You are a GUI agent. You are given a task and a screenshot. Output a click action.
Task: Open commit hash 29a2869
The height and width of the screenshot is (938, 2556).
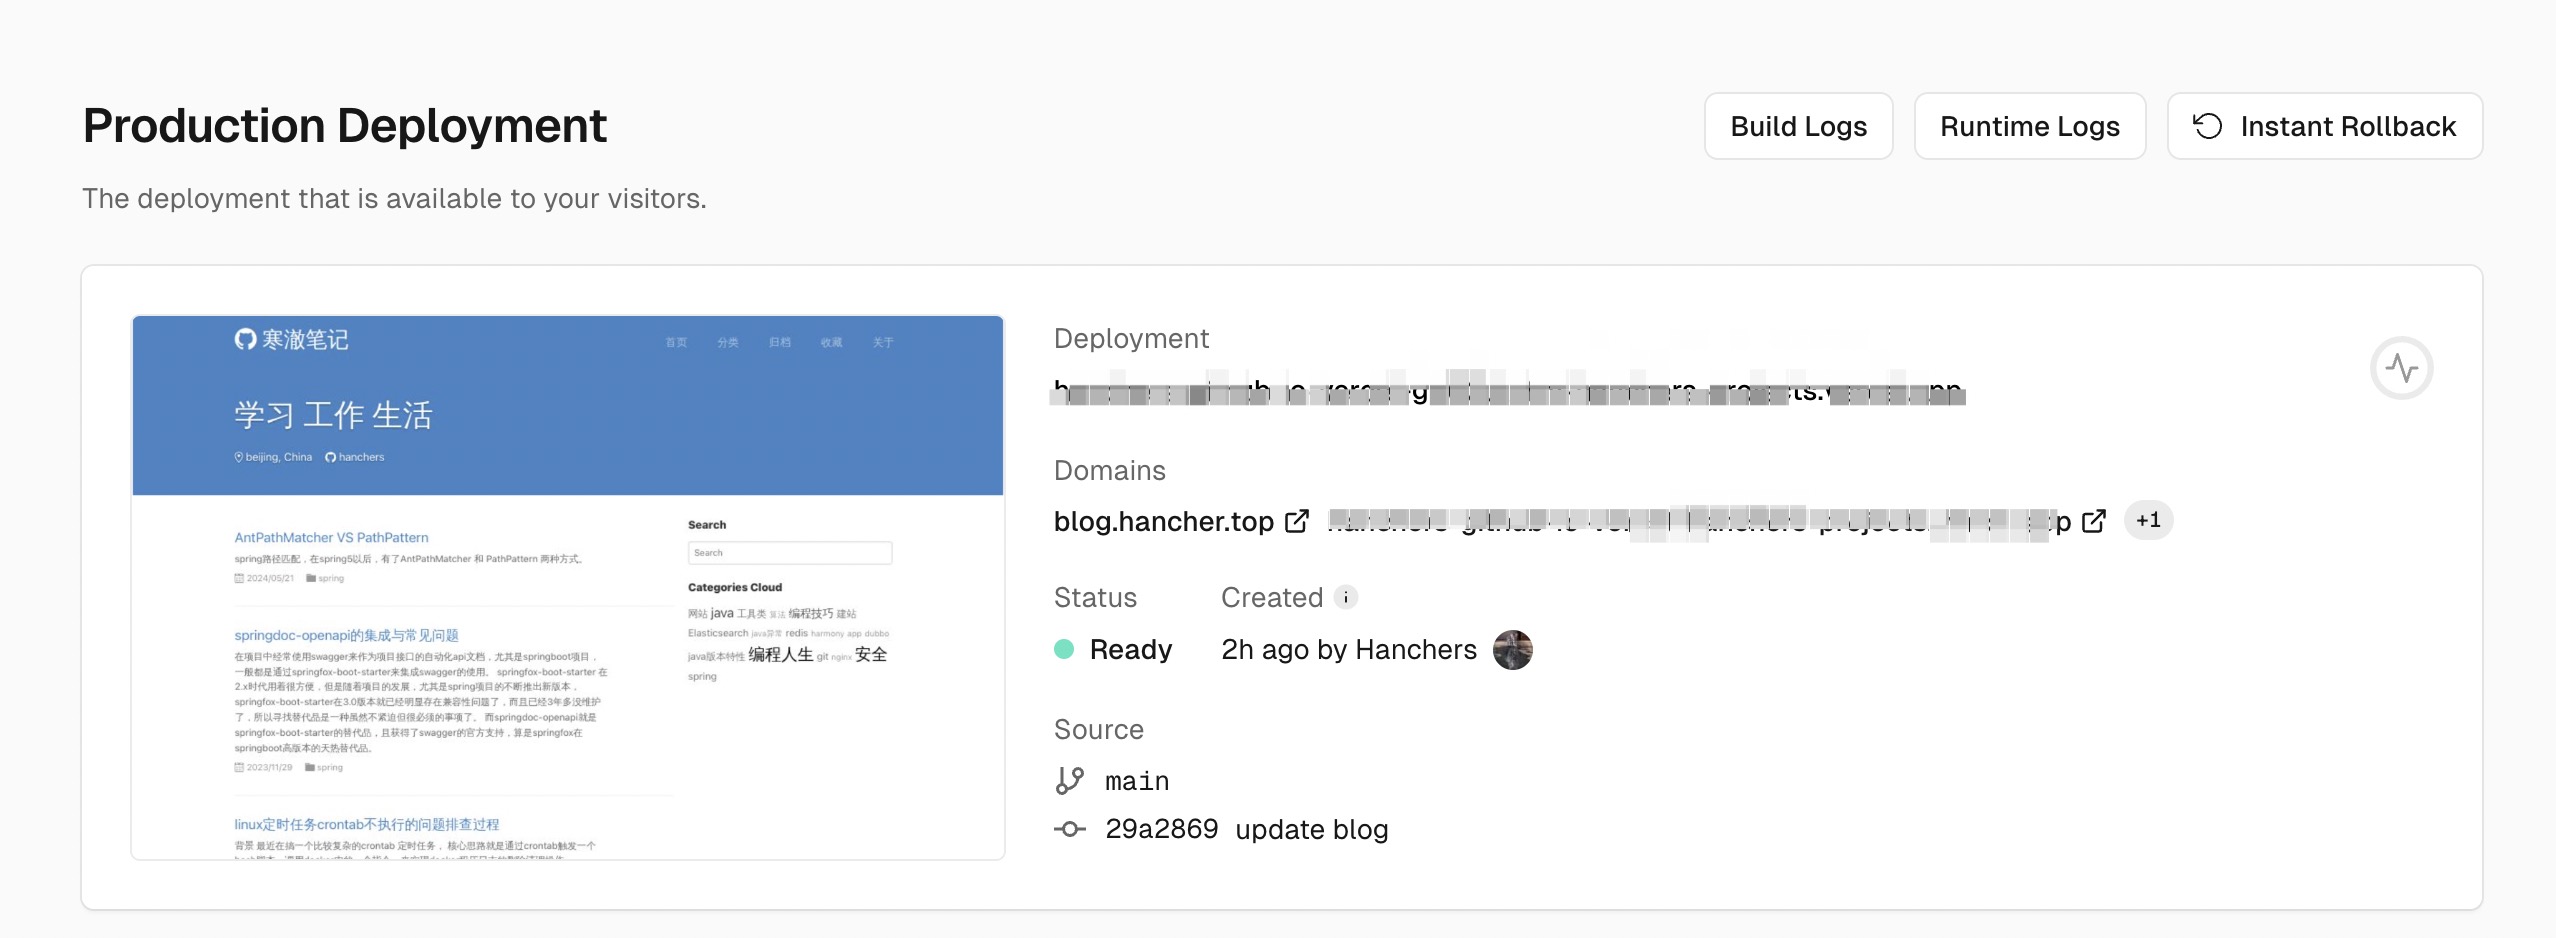pos(1161,829)
